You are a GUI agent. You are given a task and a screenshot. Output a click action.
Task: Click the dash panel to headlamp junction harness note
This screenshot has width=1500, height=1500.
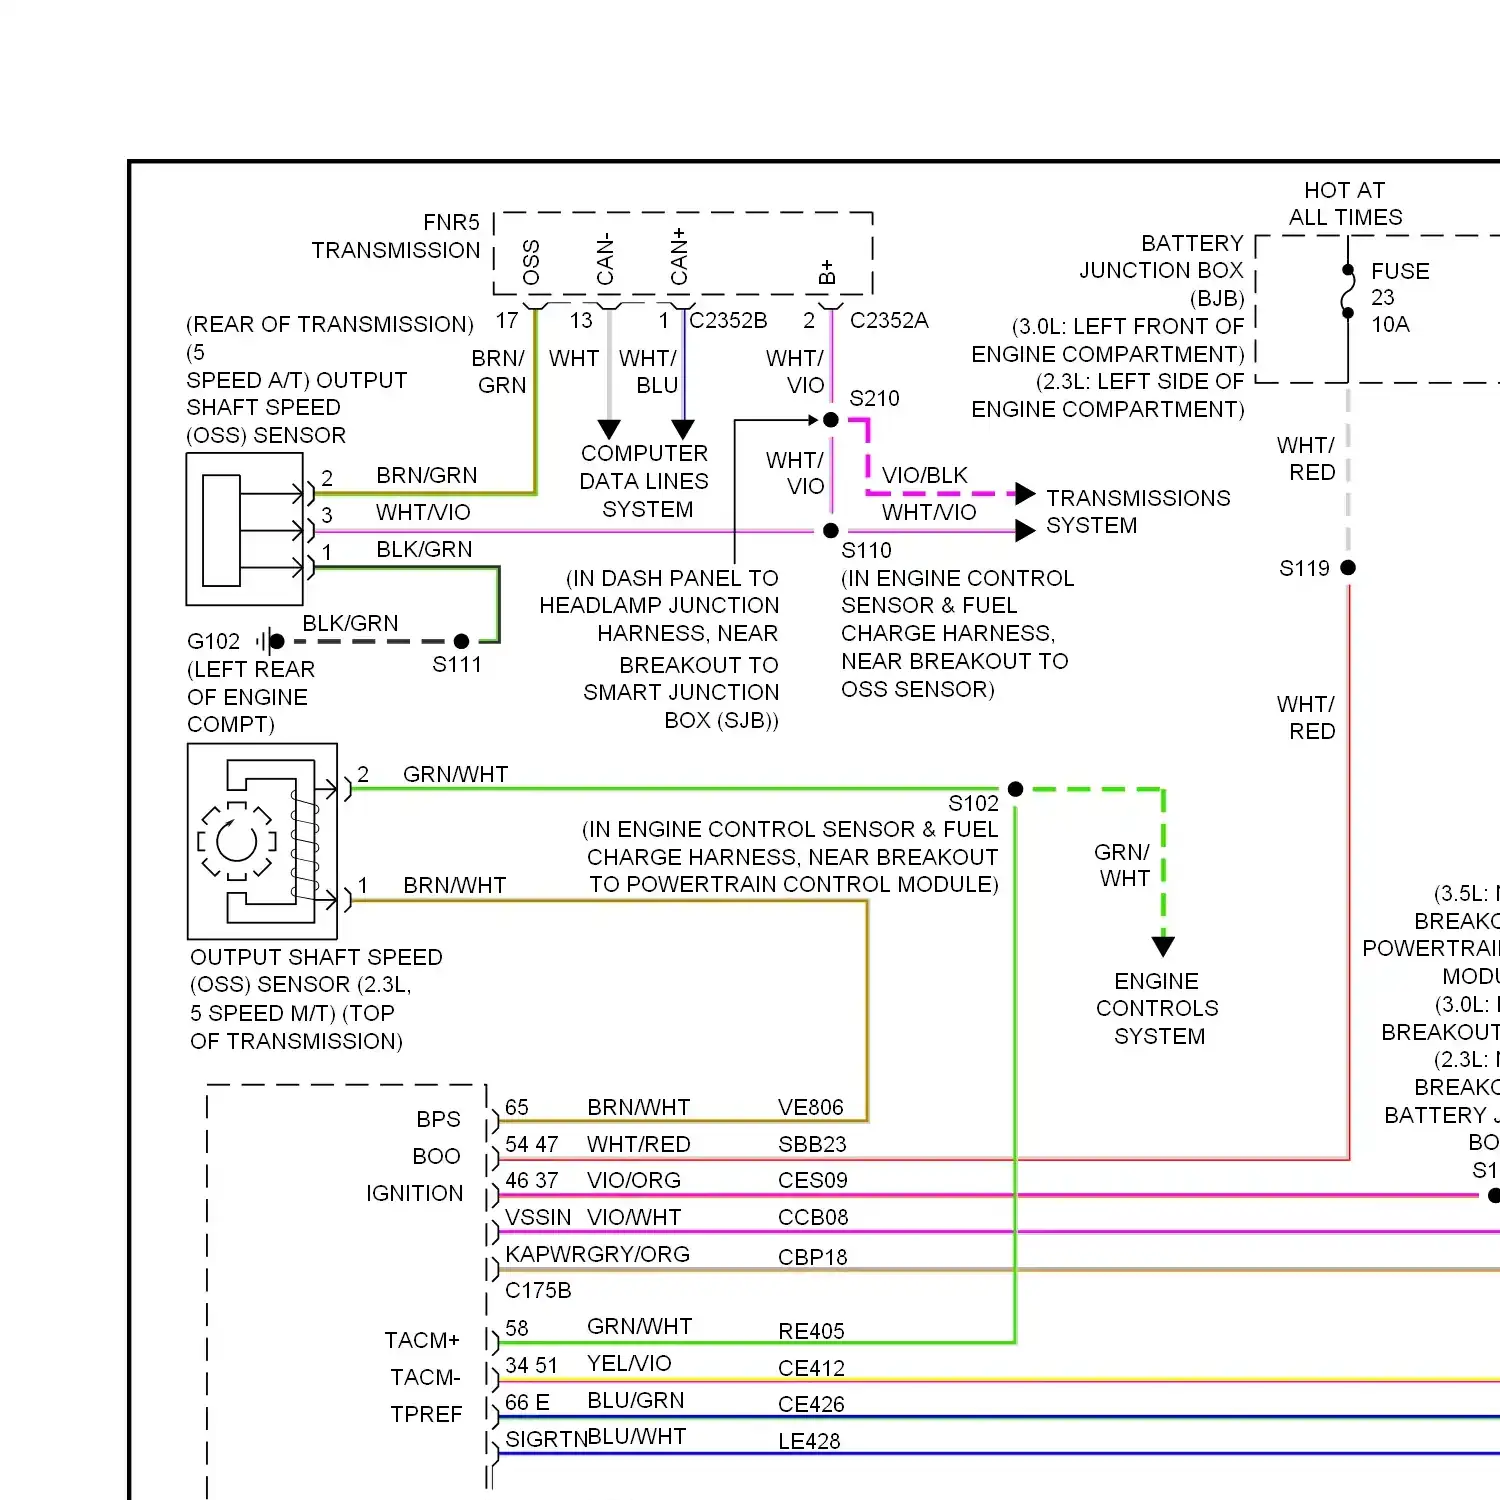point(660,649)
